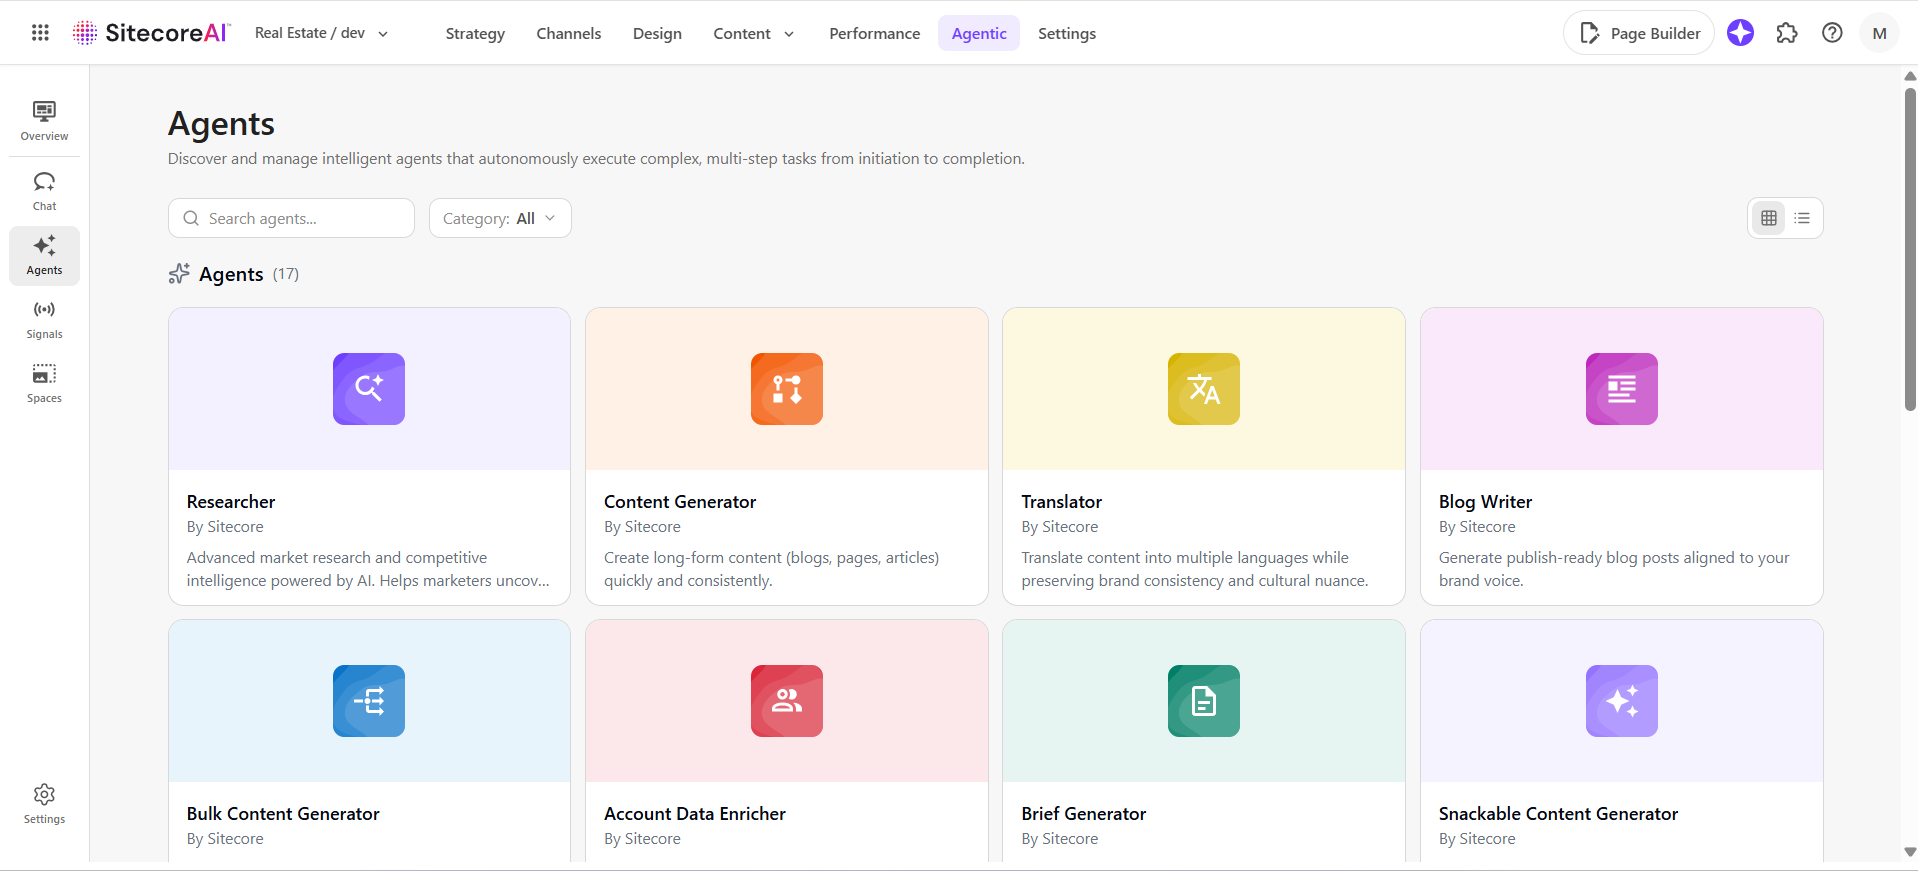Open the Snackable Content Generator title
The width and height of the screenshot is (1918, 871).
click(x=1558, y=814)
